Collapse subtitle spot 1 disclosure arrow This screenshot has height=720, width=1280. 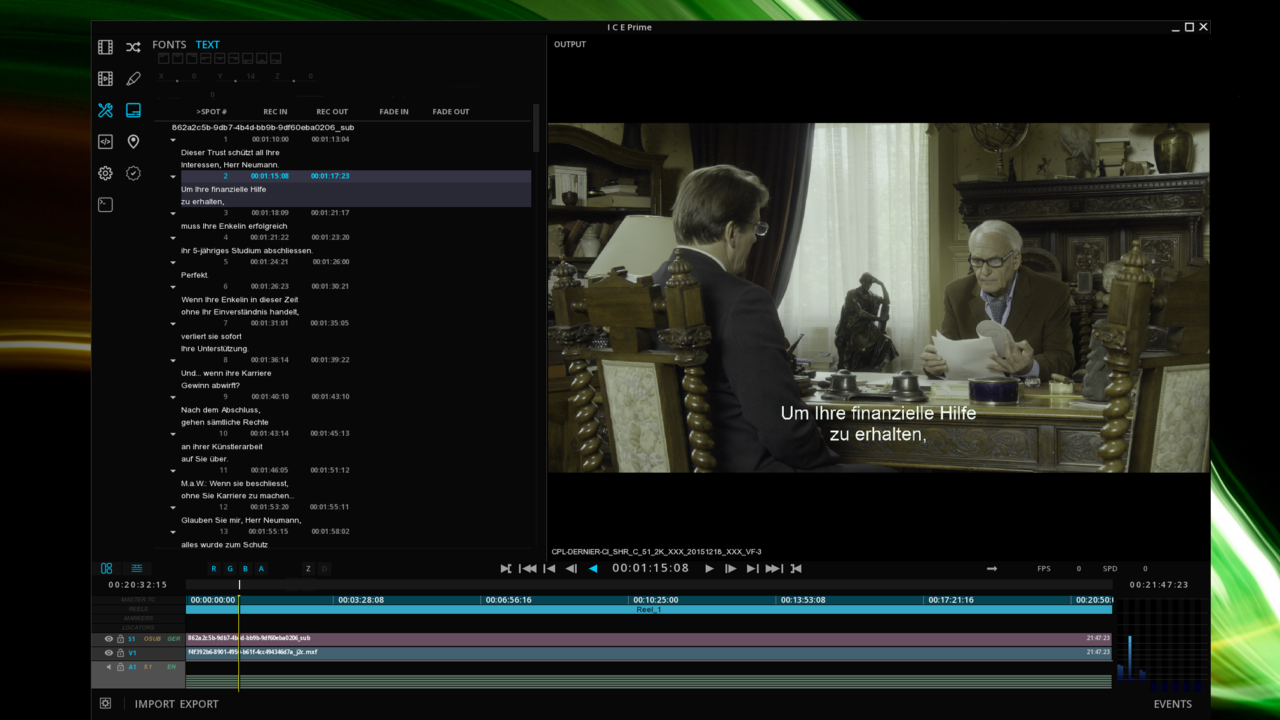pos(173,141)
